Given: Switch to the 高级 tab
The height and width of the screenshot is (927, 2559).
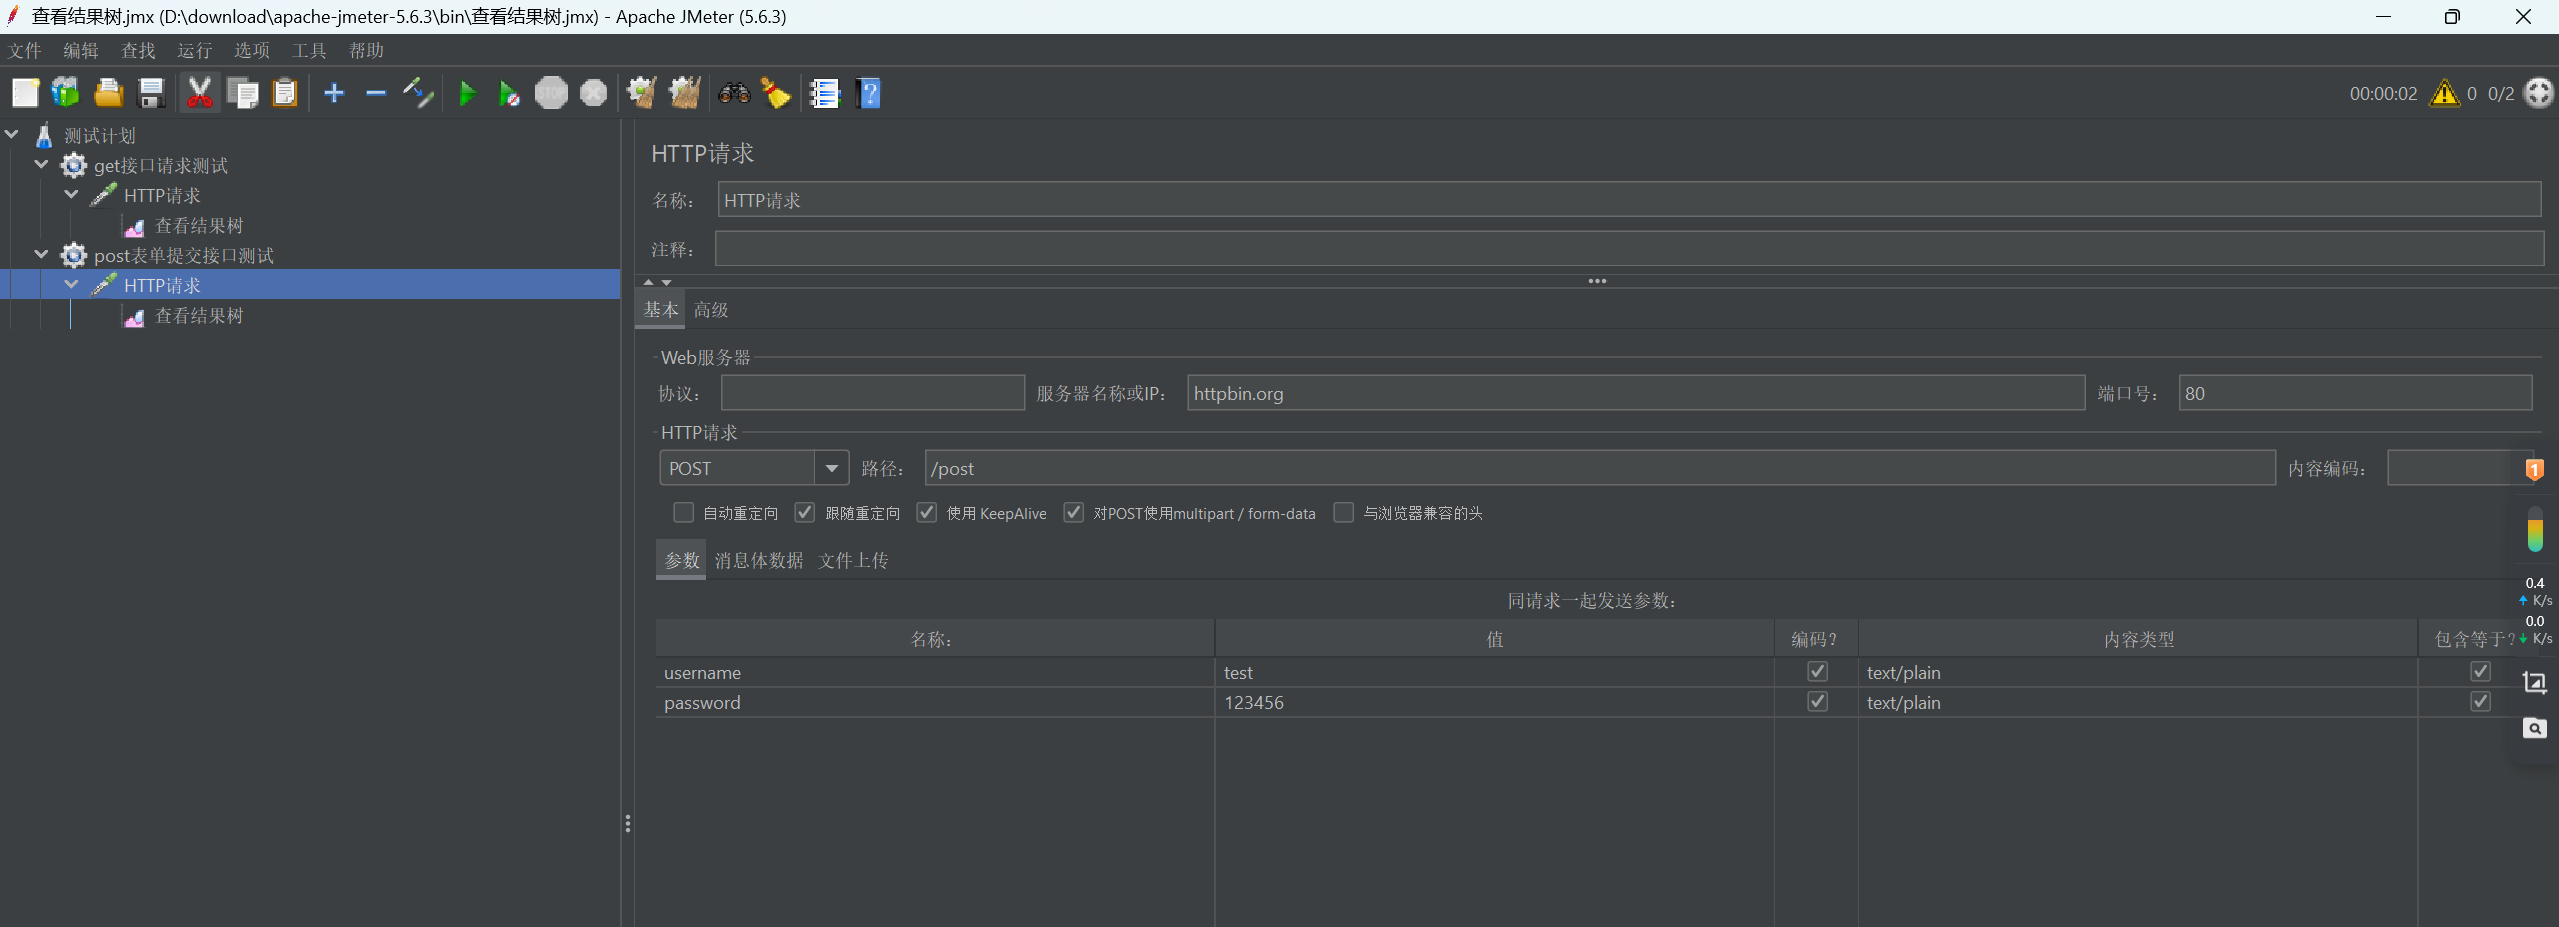Looking at the screenshot, I should tap(711, 310).
